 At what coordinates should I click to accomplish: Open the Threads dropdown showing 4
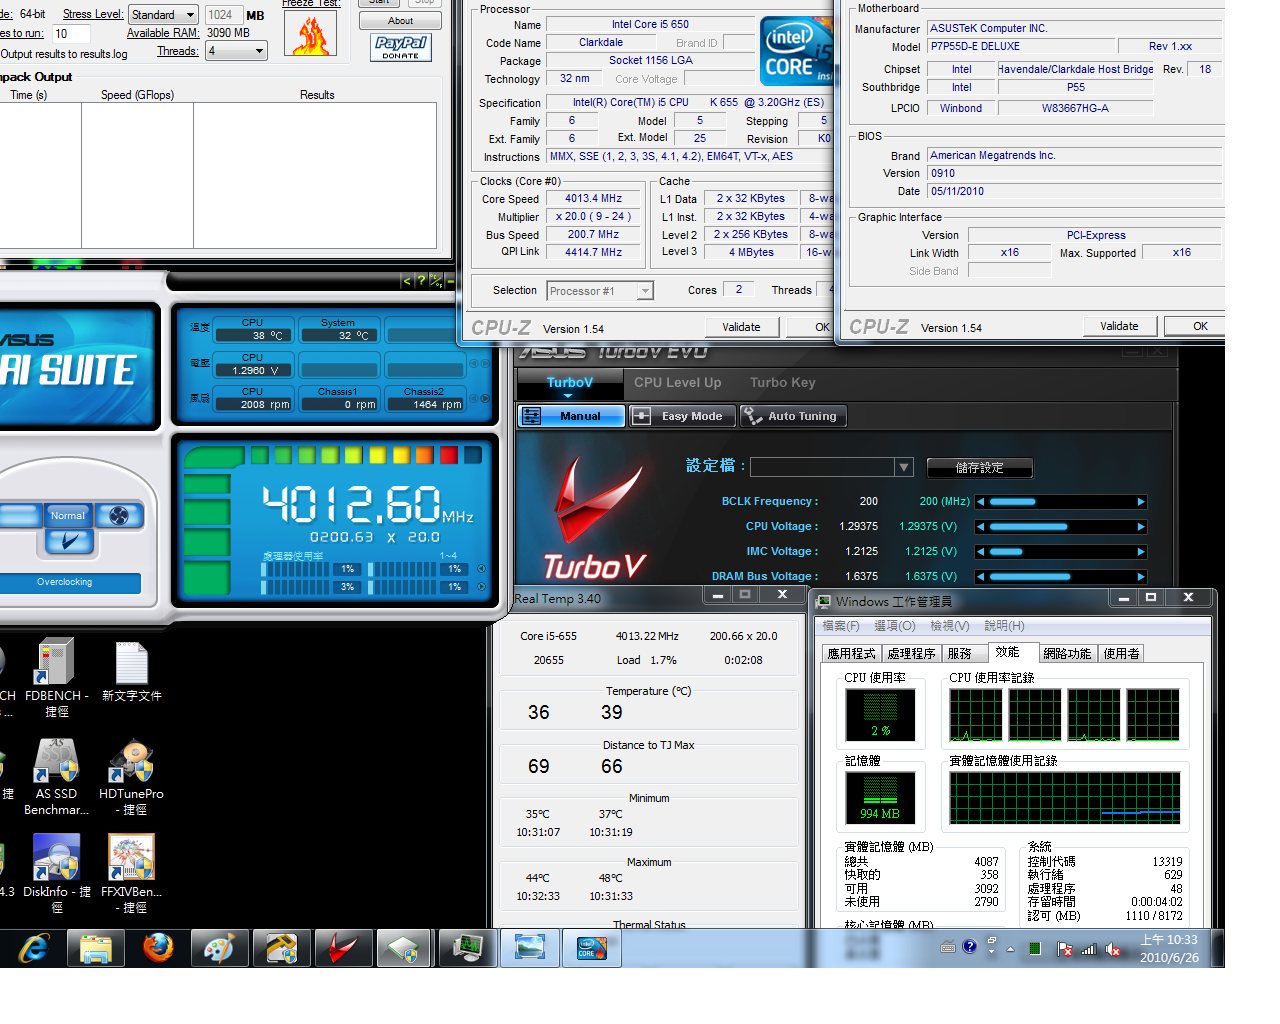click(x=237, y=51)
